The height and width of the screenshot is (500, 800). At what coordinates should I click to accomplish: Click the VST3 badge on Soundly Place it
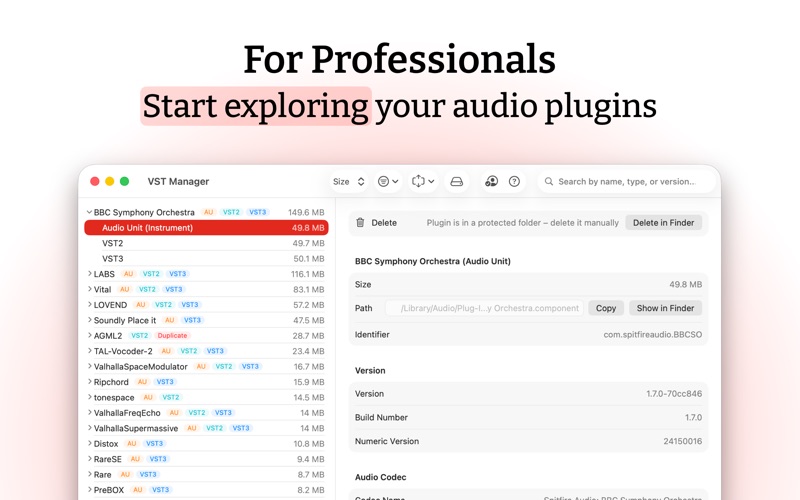192,320
